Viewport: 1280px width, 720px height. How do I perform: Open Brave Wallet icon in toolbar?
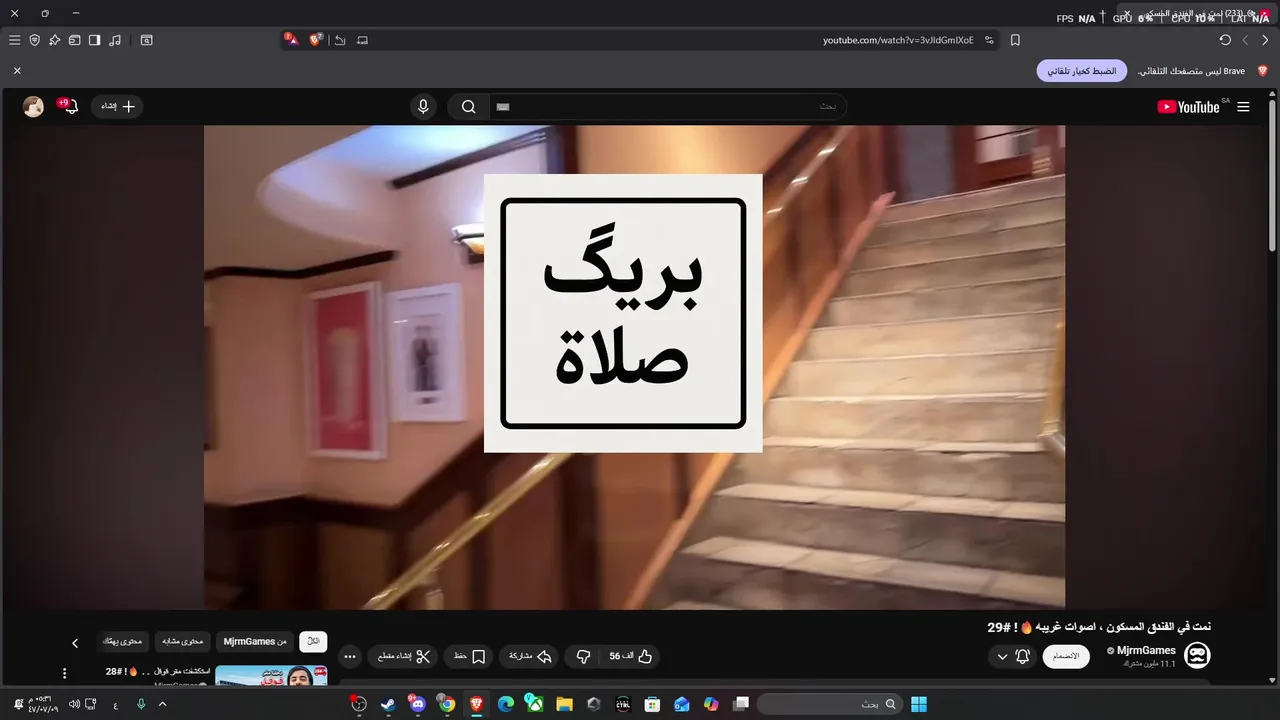(x=74, y=40)
